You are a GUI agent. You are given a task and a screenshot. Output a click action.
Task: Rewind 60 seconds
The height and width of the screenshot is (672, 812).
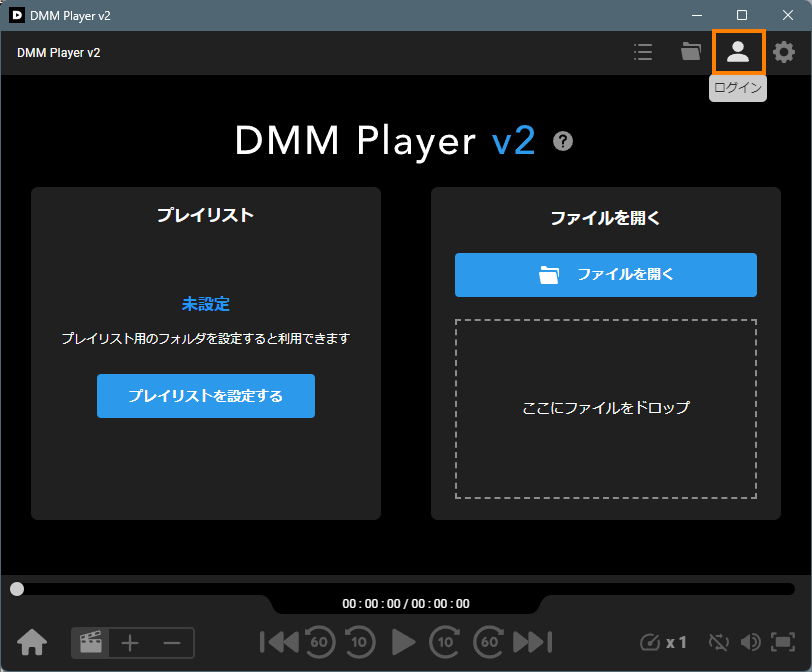click(x=319, y=642)
